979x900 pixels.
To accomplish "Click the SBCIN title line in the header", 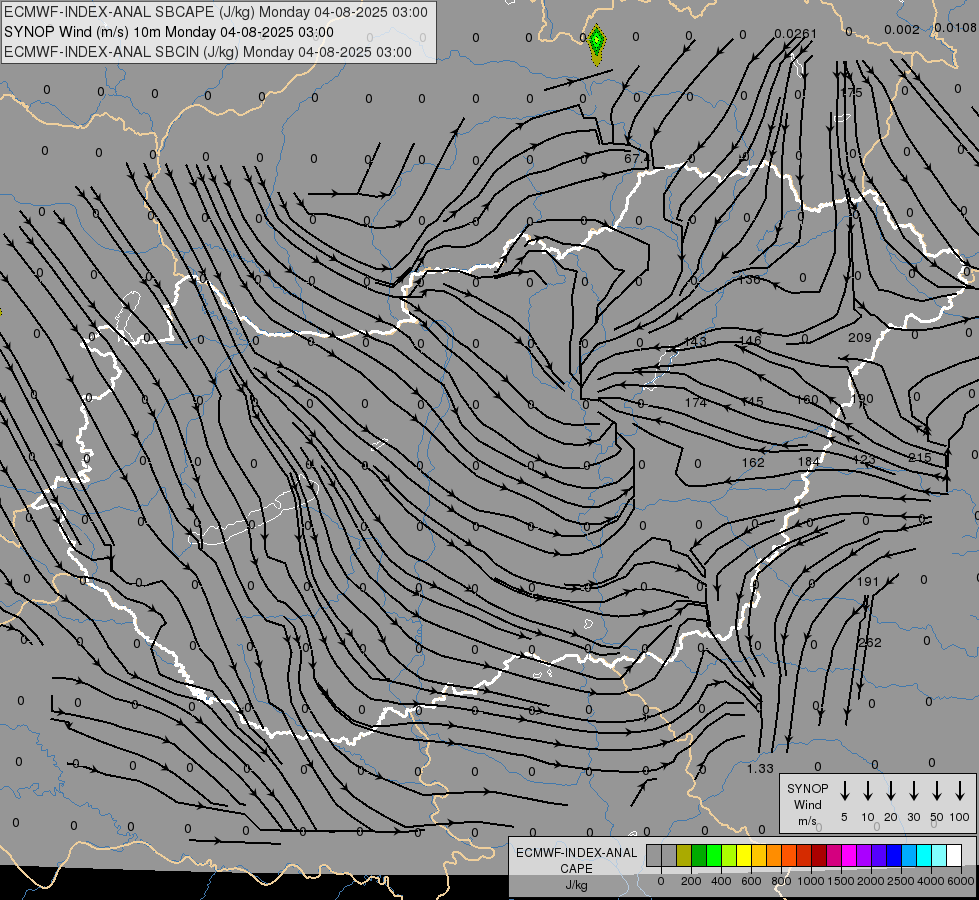I will 208,52.
